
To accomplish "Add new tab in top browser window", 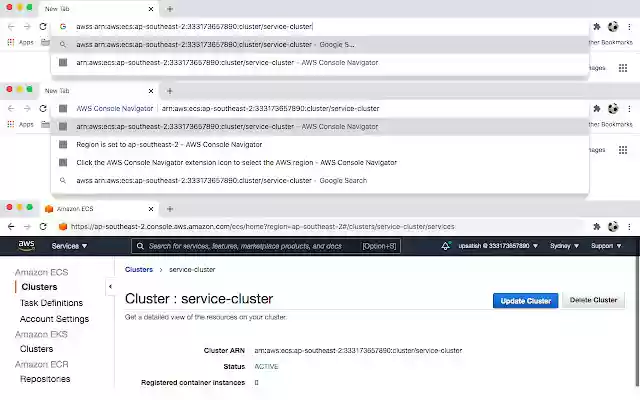I will pos(170,9).
